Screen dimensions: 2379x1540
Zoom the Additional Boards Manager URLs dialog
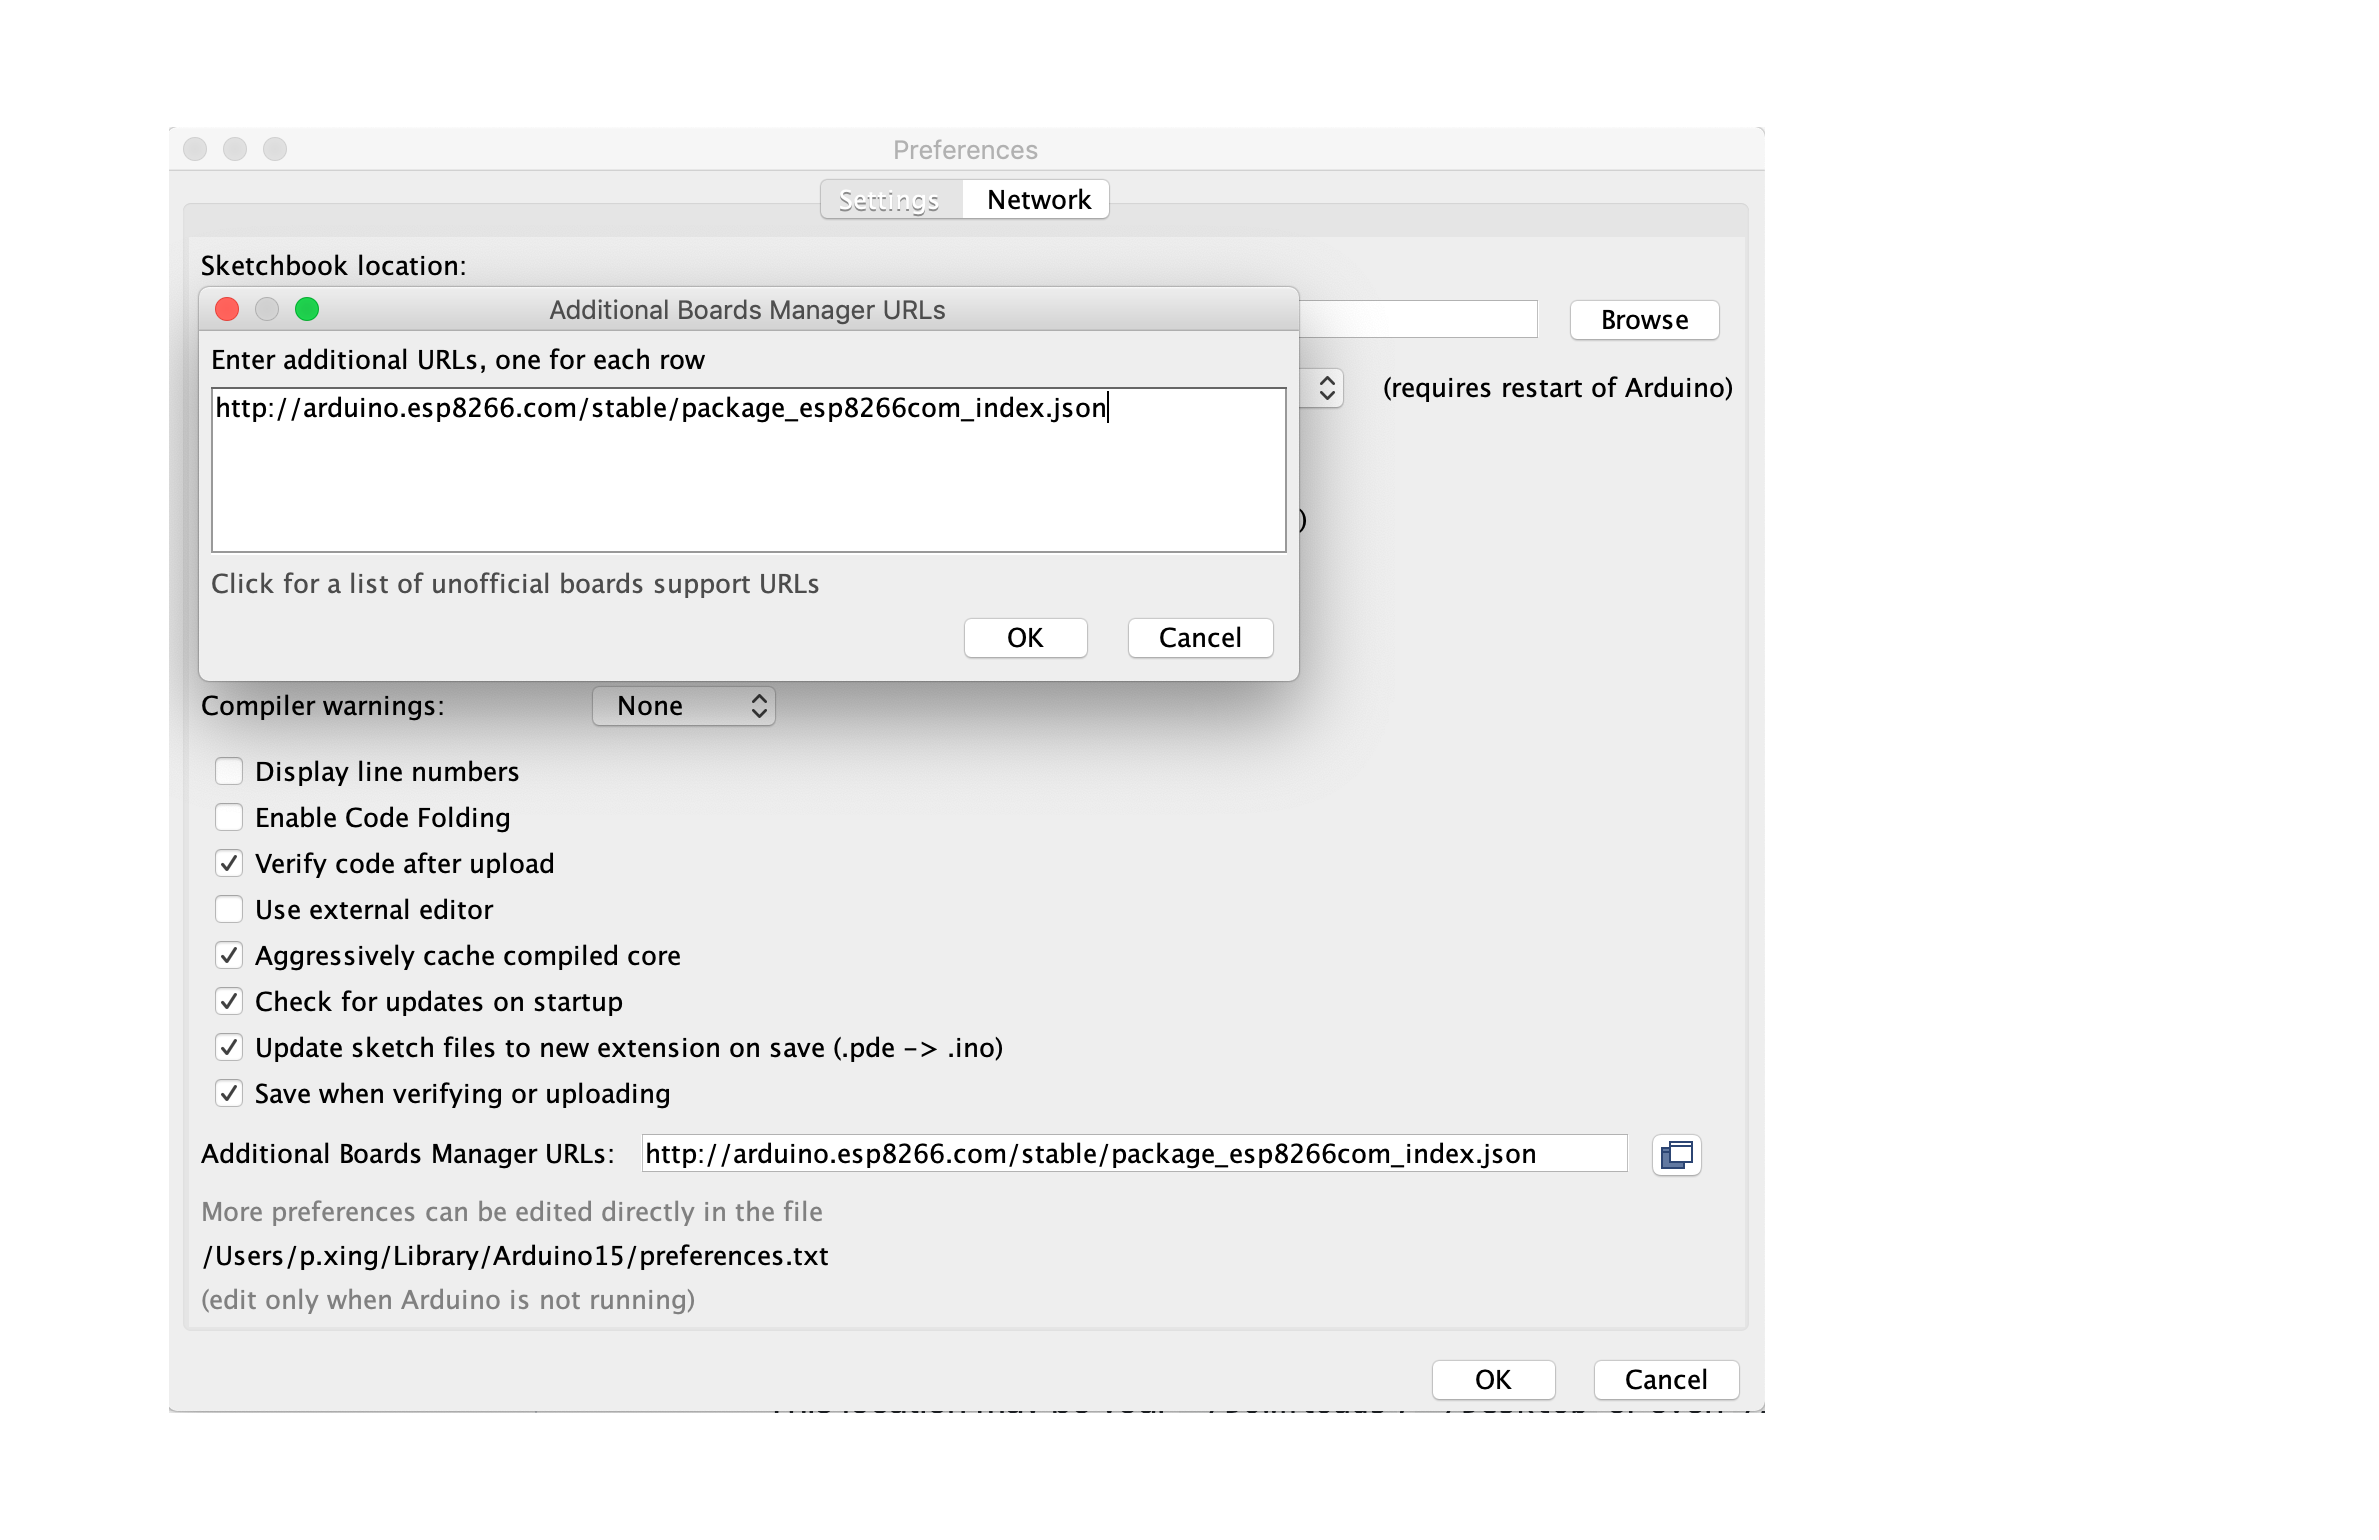pyautogui.click(x=307, y=310)
